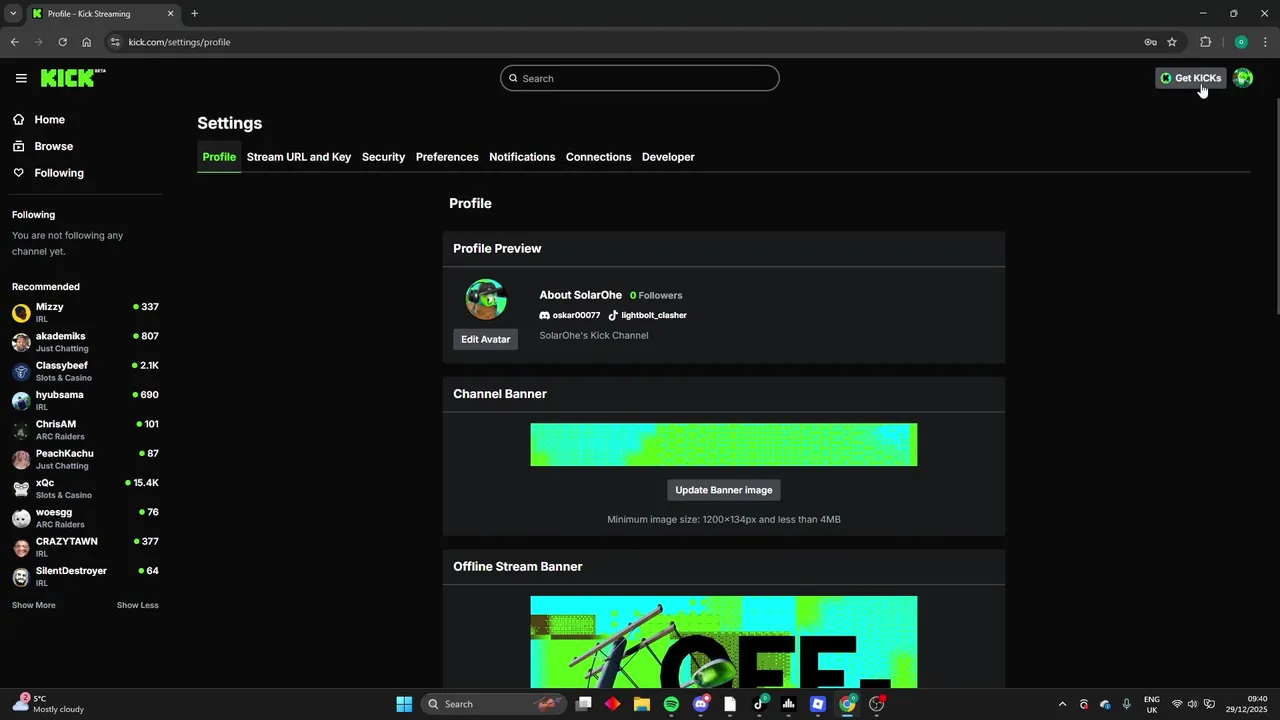Click the Home house icon in sidebar
This screenshot has width=1280, height=720.
tap(19, 119)
